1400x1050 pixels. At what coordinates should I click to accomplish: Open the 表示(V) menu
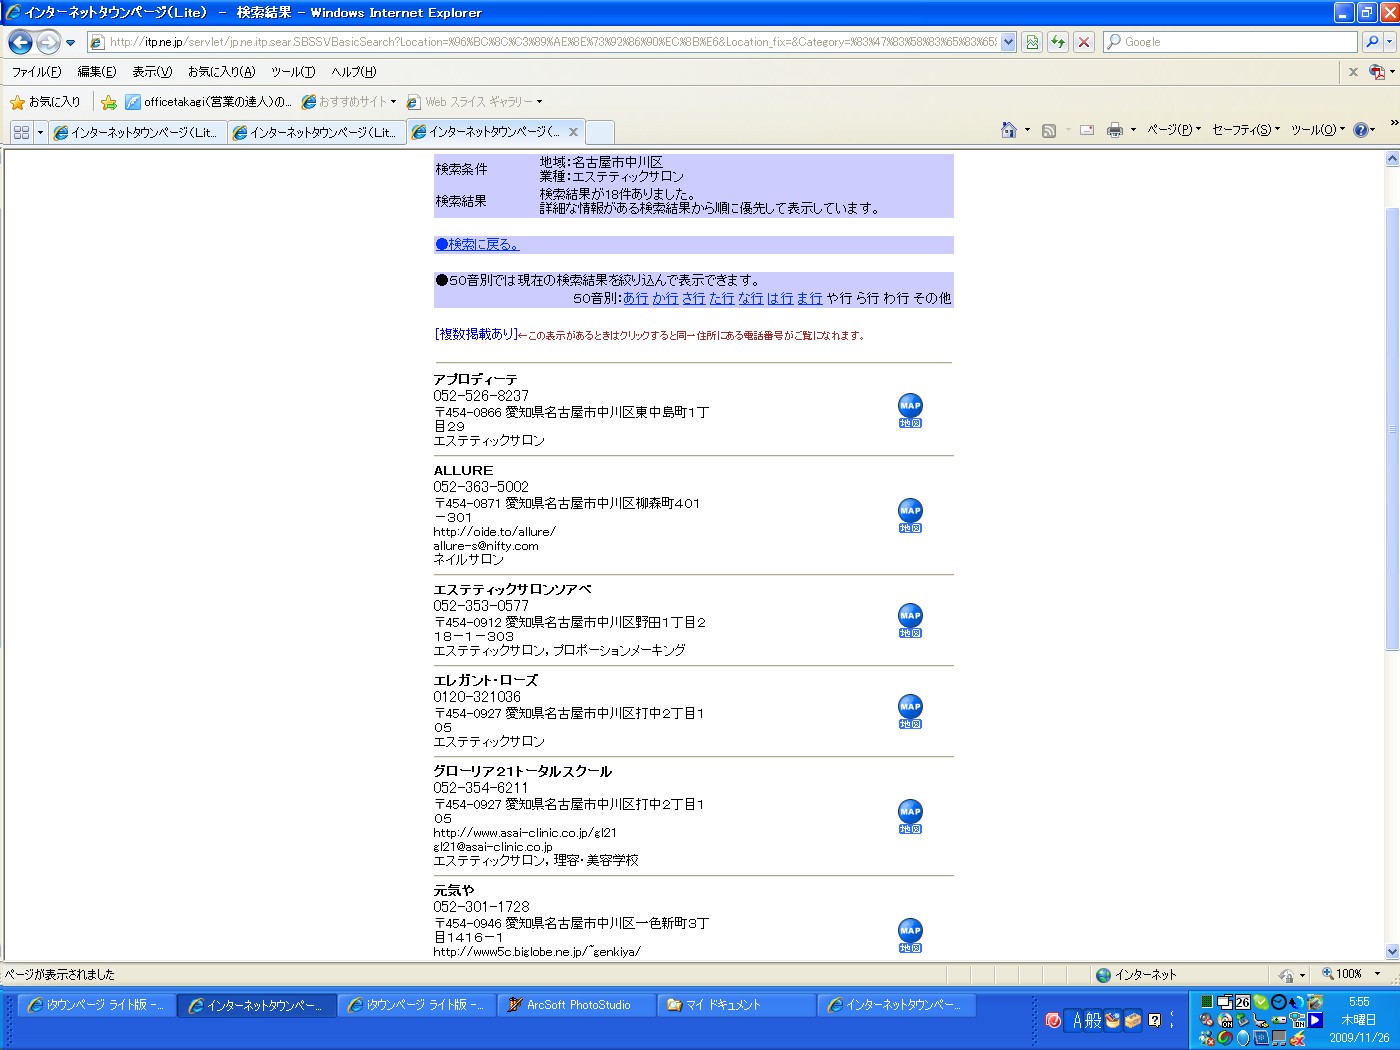(x=152, y=72)
